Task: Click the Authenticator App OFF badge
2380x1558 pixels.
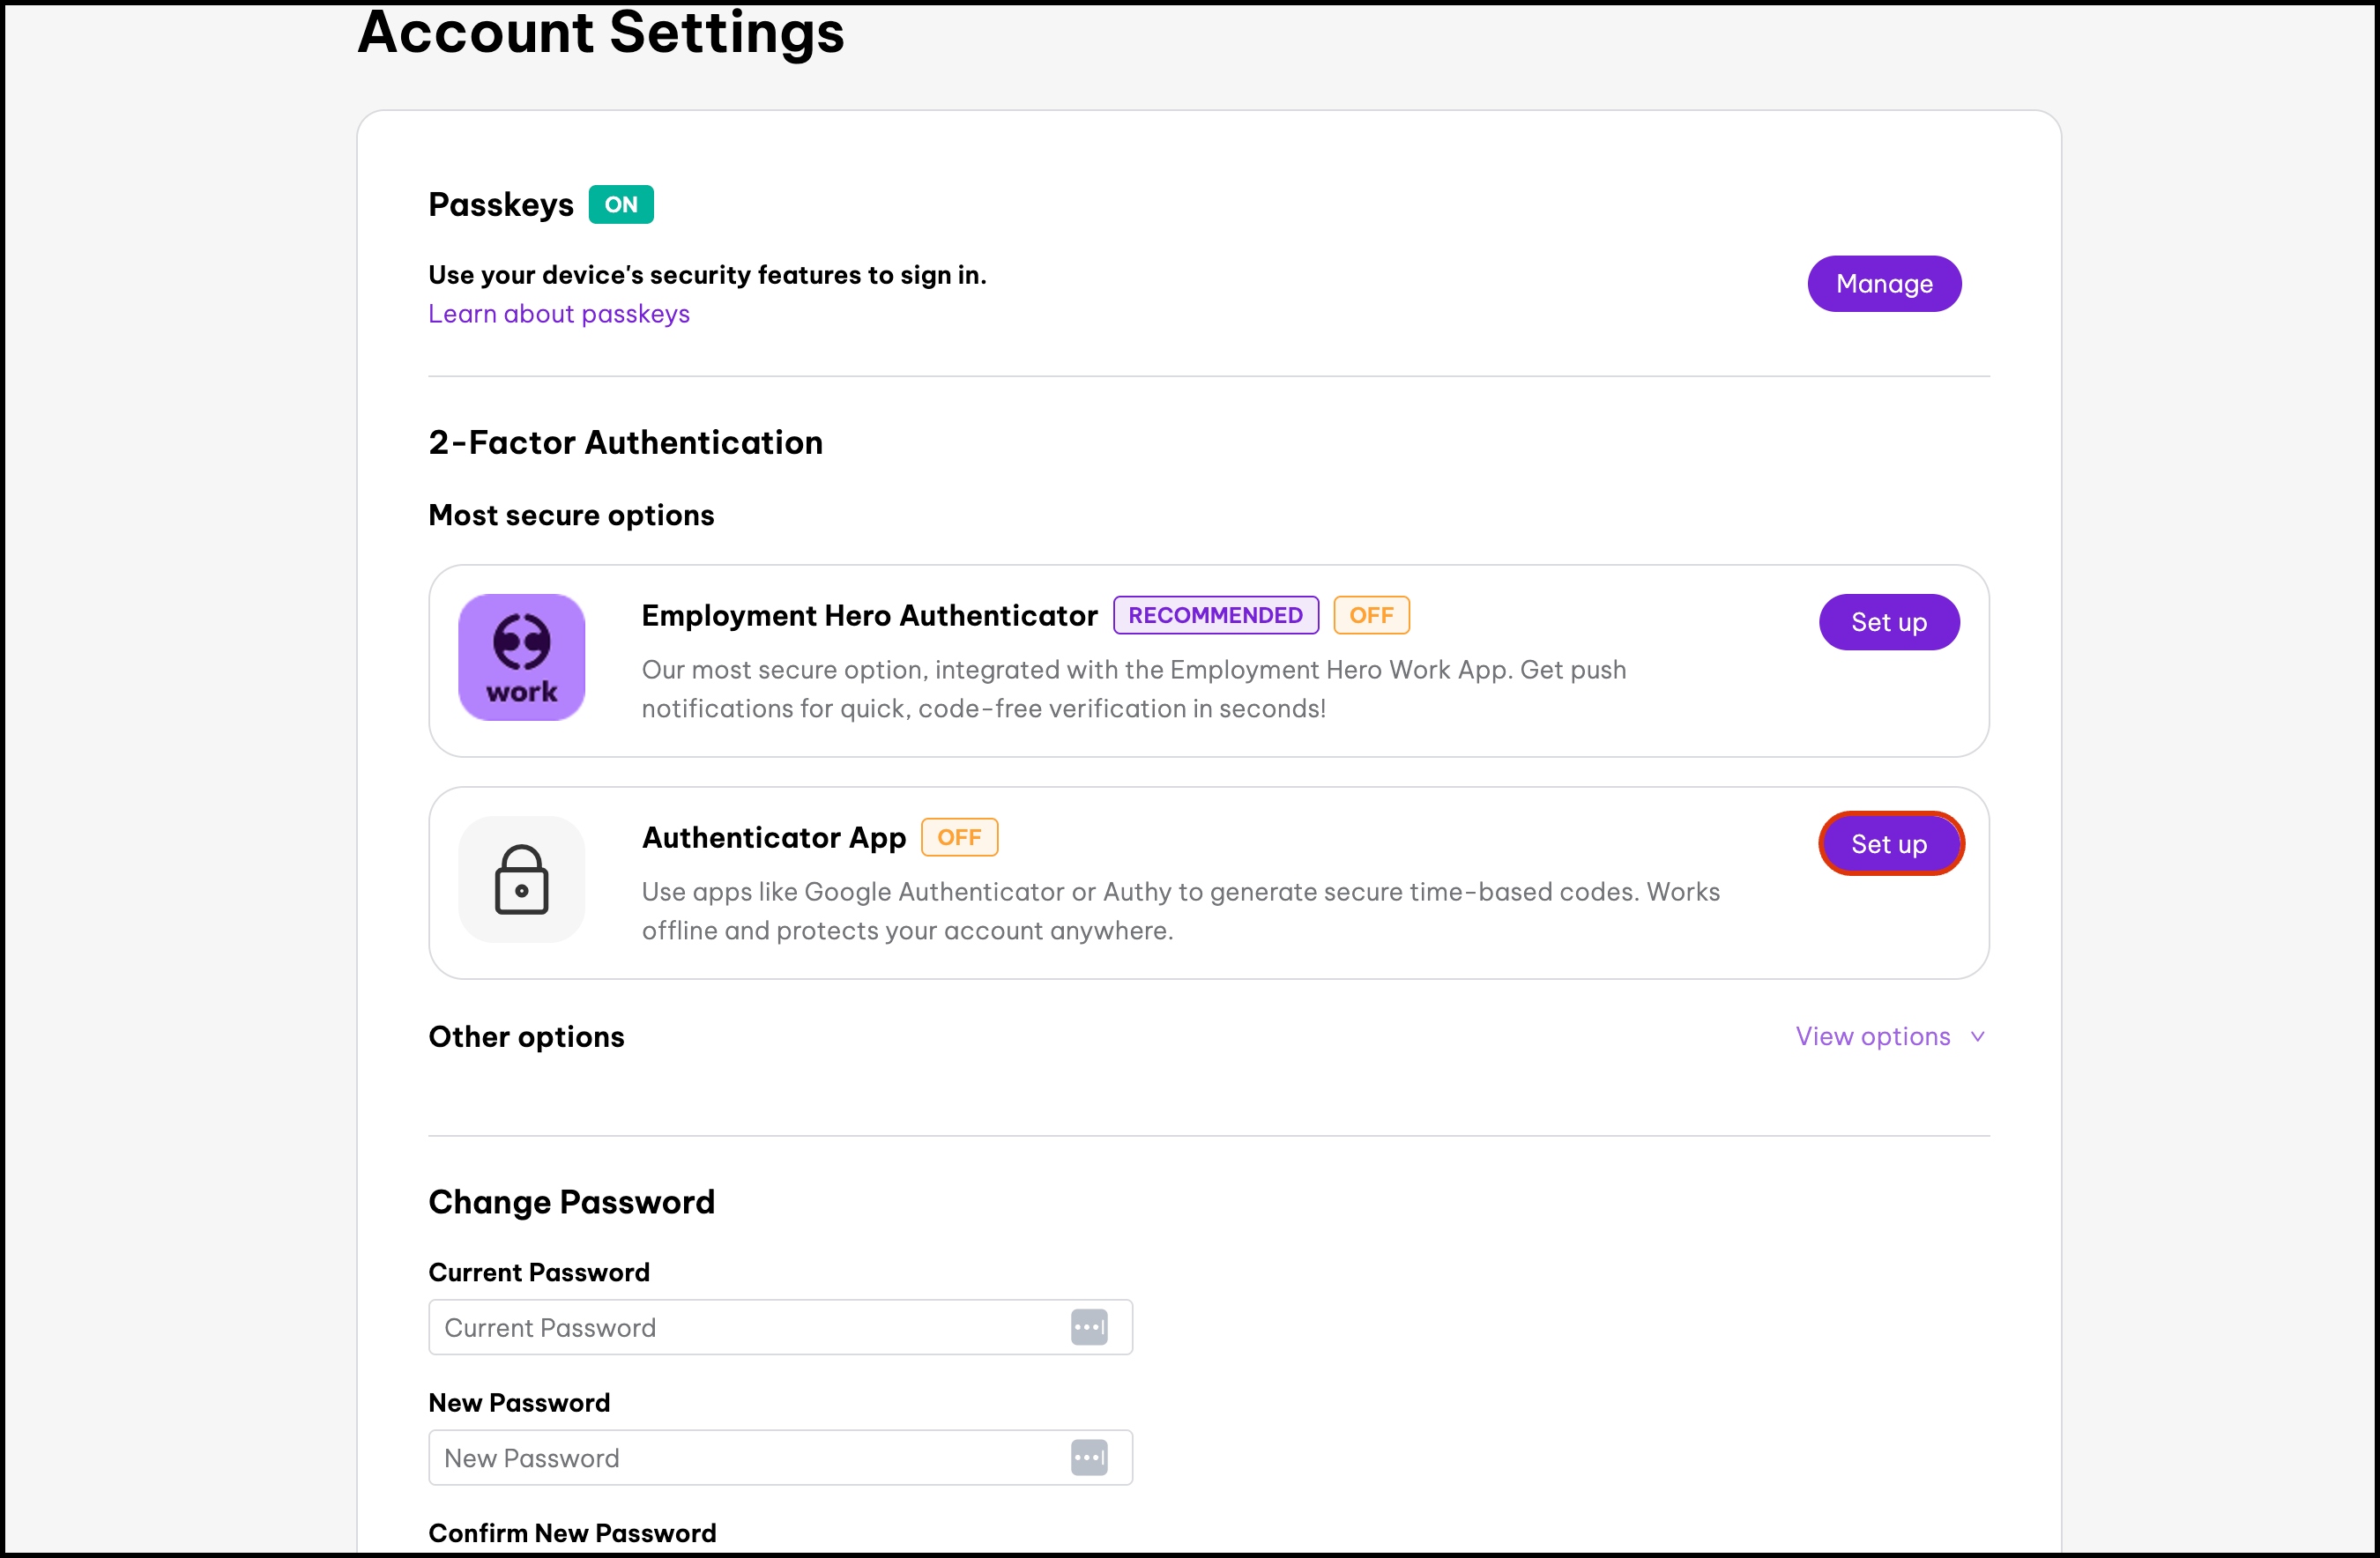Action: [958, 837]
